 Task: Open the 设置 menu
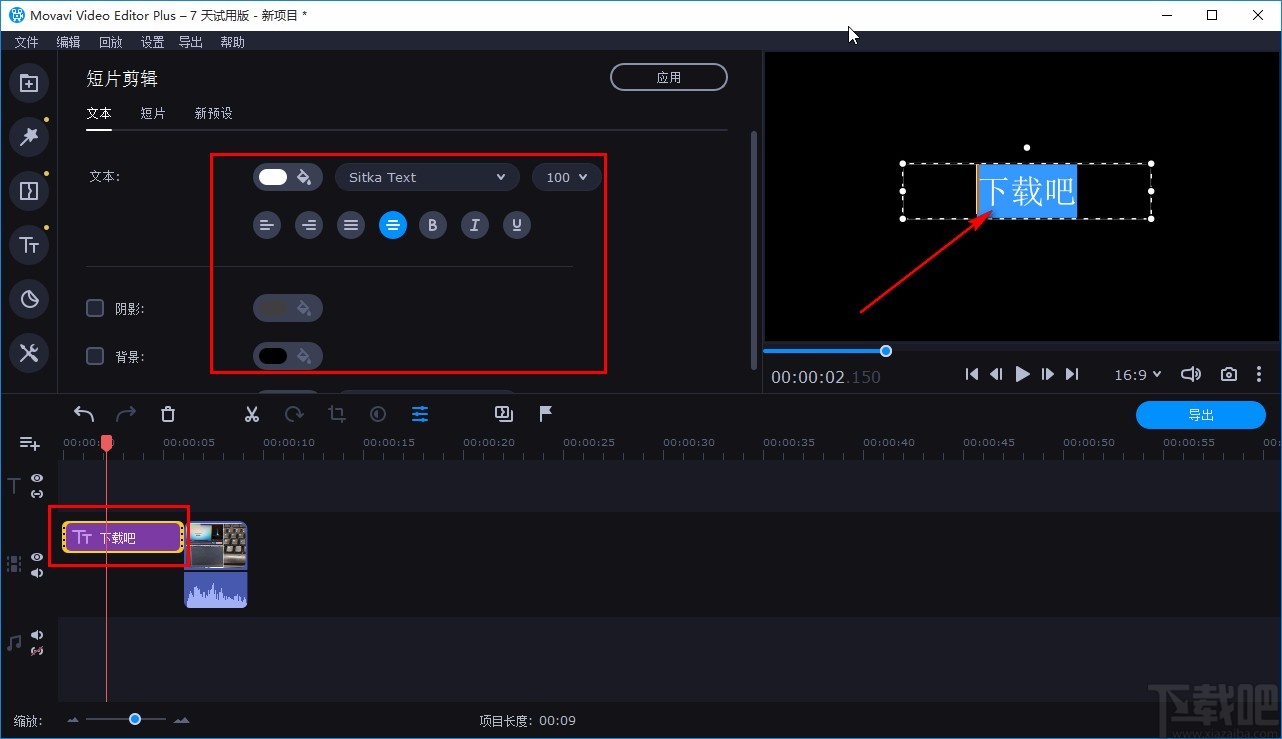coord(152,42)
